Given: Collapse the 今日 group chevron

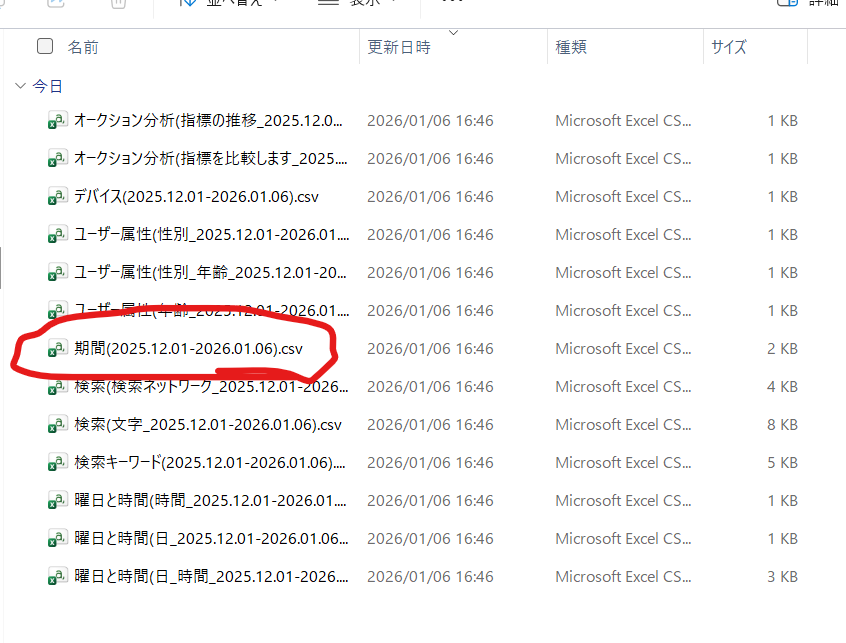Looking at the screenshot, I should click(x=20, y=87).
